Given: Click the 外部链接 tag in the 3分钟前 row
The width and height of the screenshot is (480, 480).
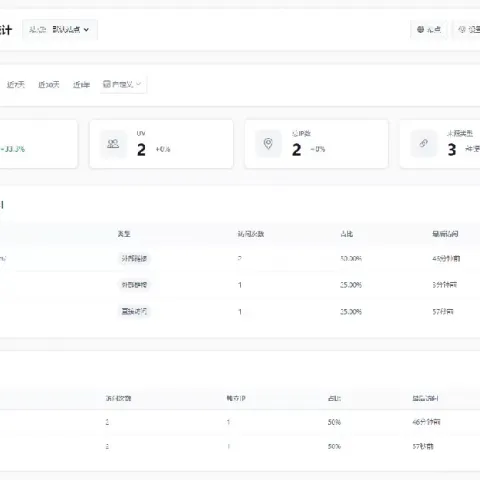Looking at the screenshot, I should coord(134,285).
